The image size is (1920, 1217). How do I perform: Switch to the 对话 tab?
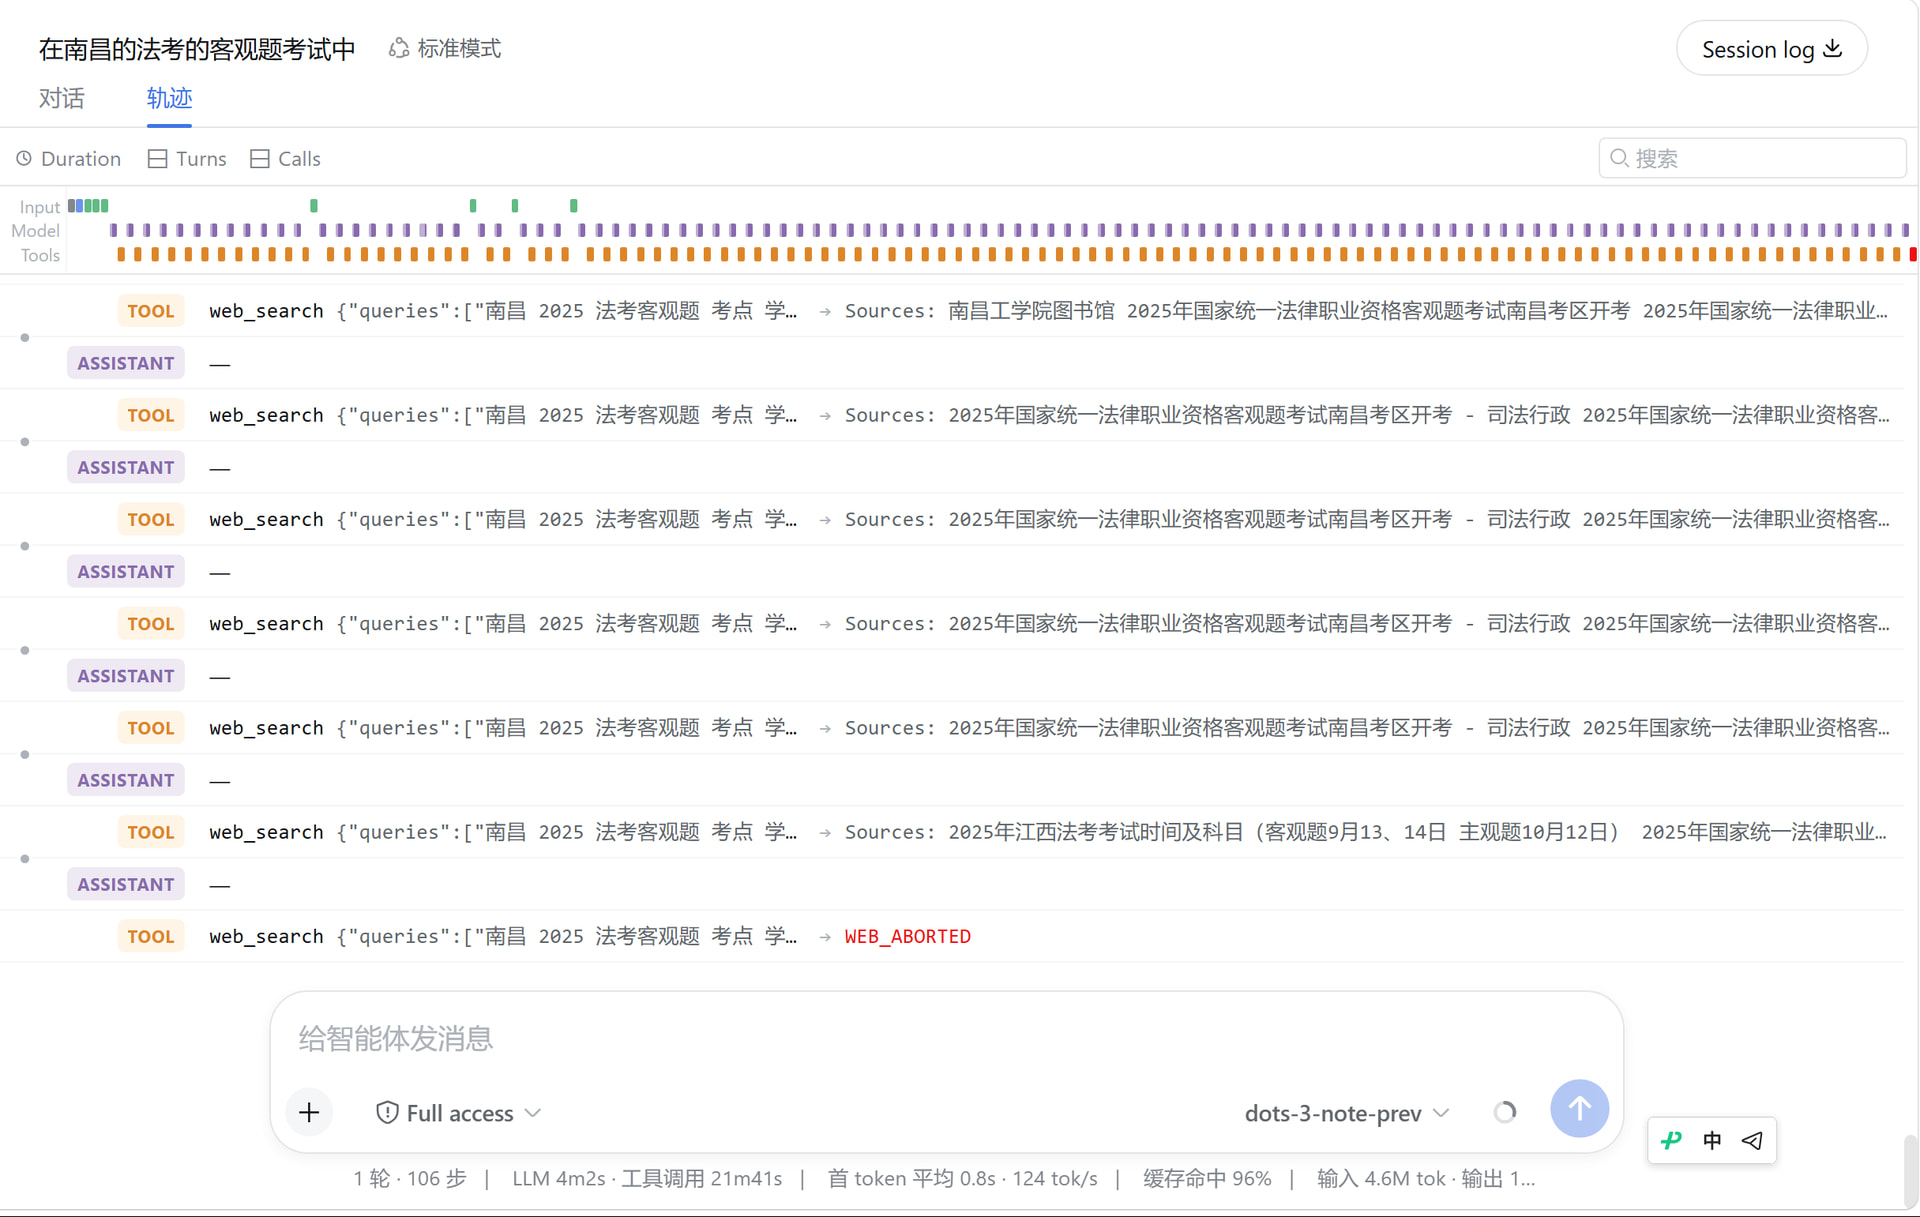click(x=62, y=98)
